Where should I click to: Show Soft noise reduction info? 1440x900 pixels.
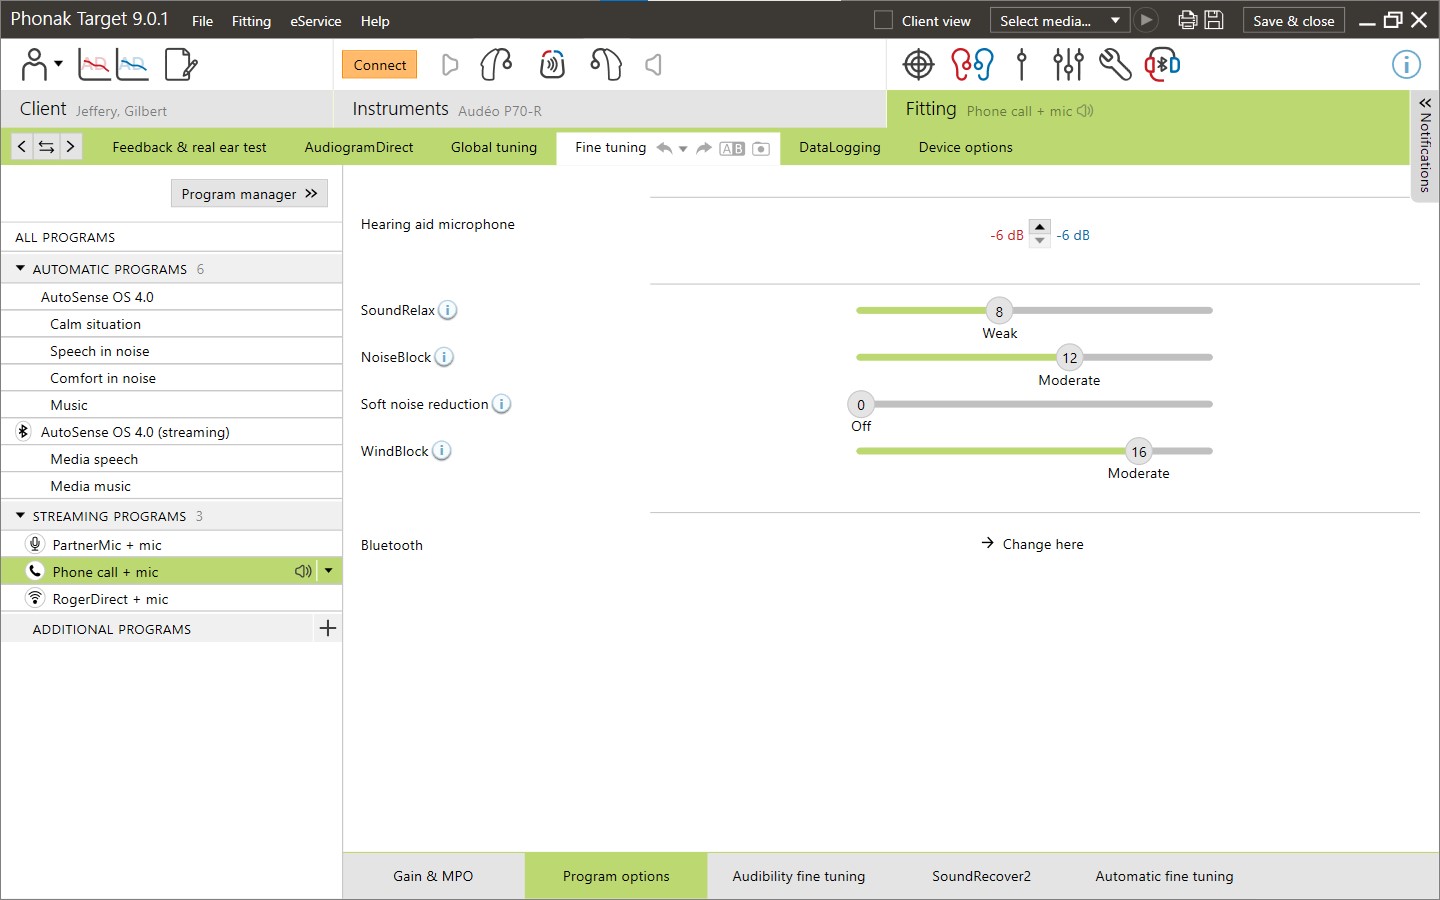(x=502, y=404)
